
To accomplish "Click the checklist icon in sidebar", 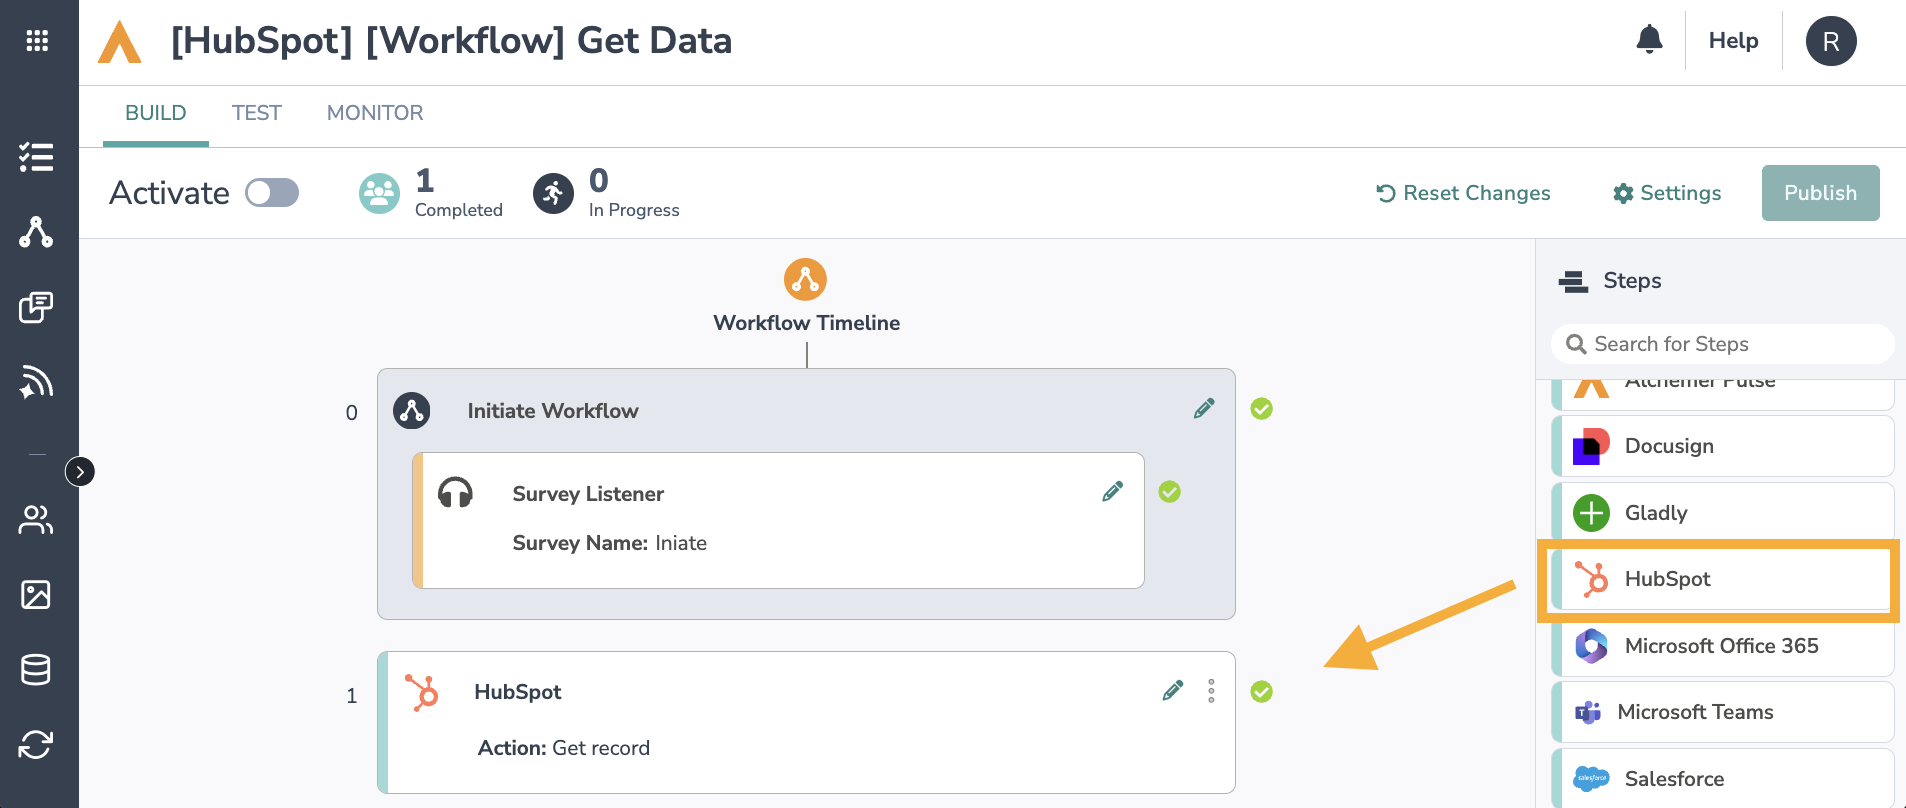I will coord(36,157).
